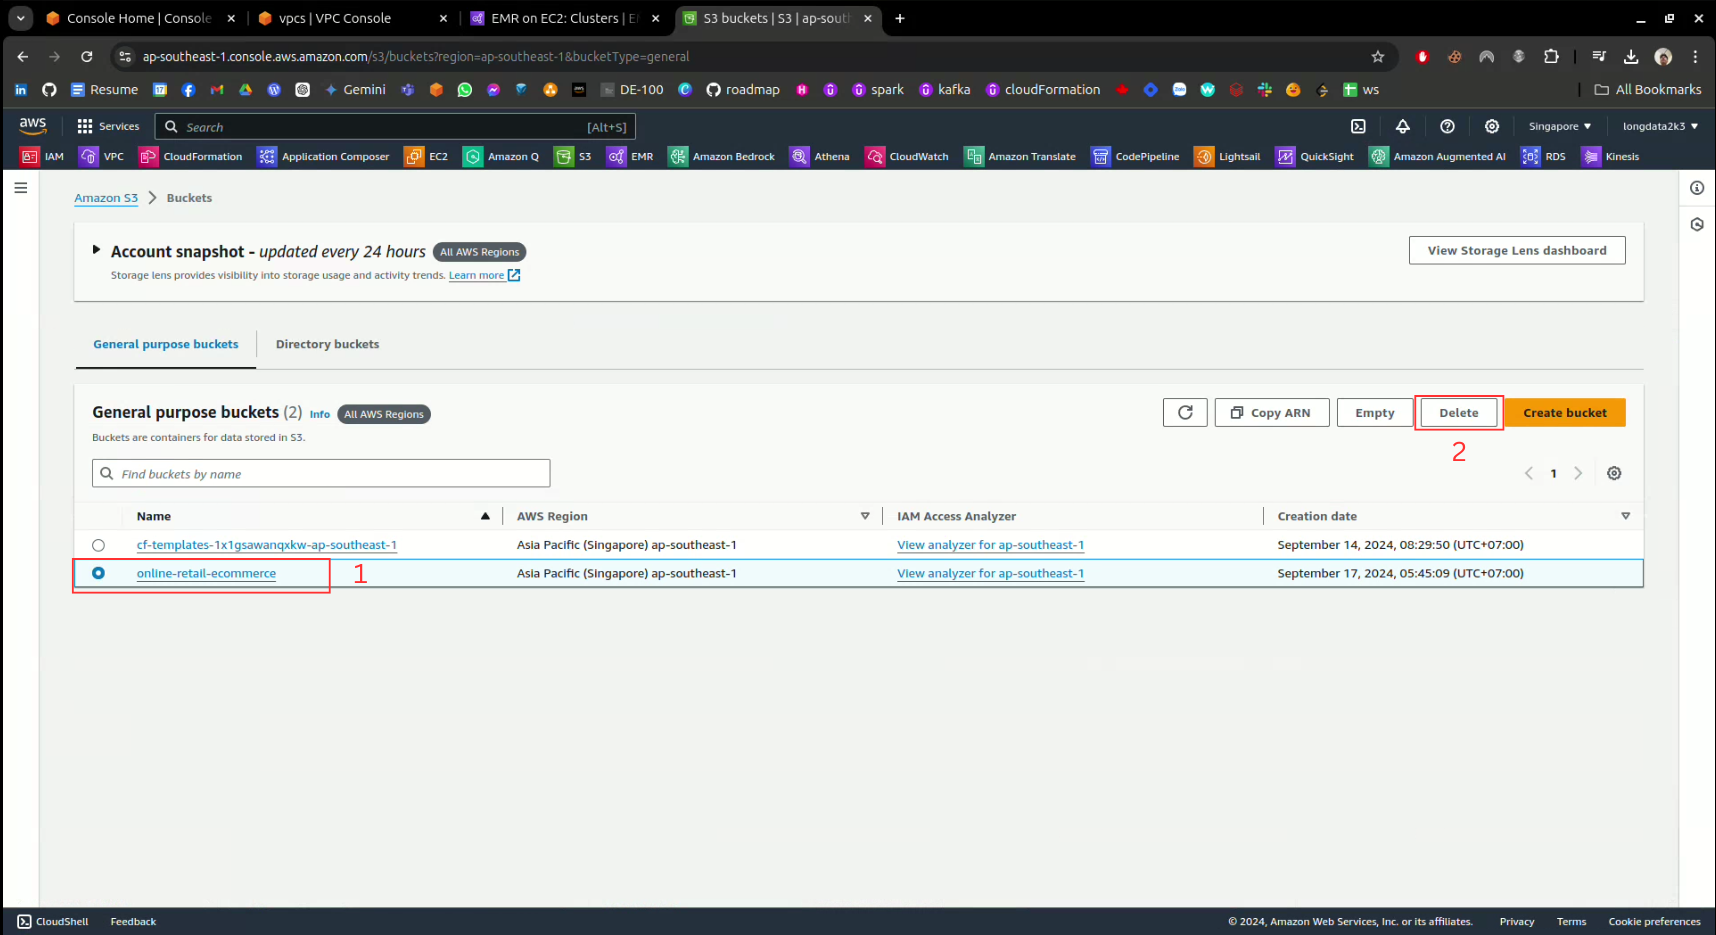Open the longdata2k3 account dropdown
Image resolution: width=1716 pixels, height=935 pixels.
[1660, 127]
